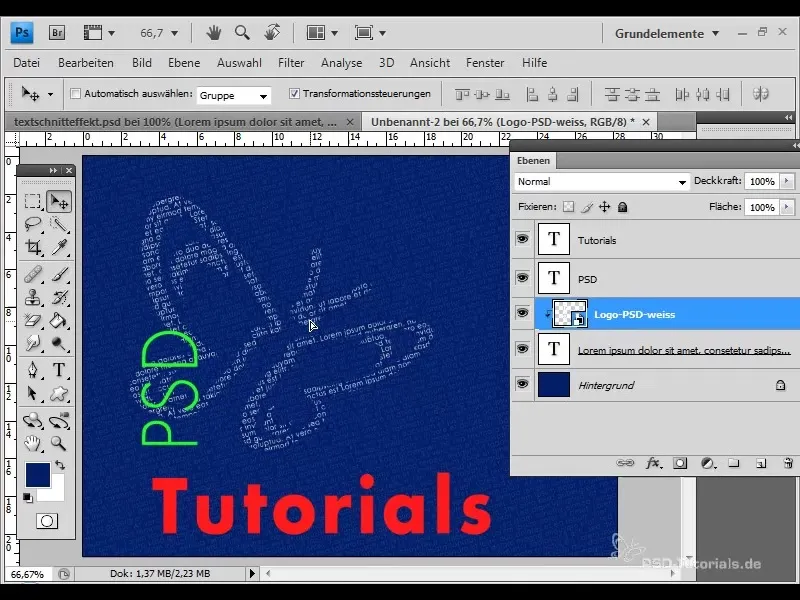This screenshot has height=600, width=800.
Task: Select the Dodge tool
Action: click(59, 344)
